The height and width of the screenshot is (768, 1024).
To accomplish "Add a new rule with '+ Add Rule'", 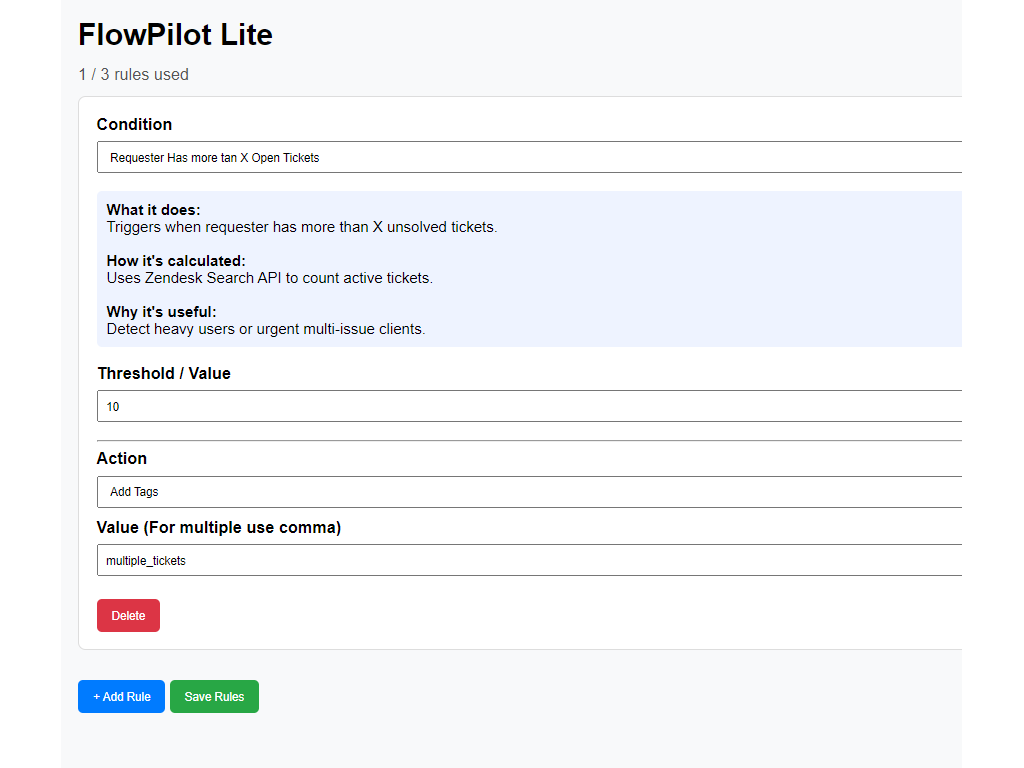I will click(x=121, y=696).
